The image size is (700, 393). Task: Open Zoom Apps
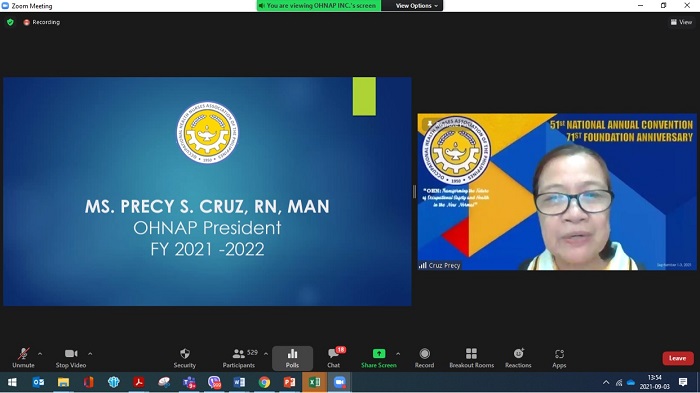click(559, 358)
